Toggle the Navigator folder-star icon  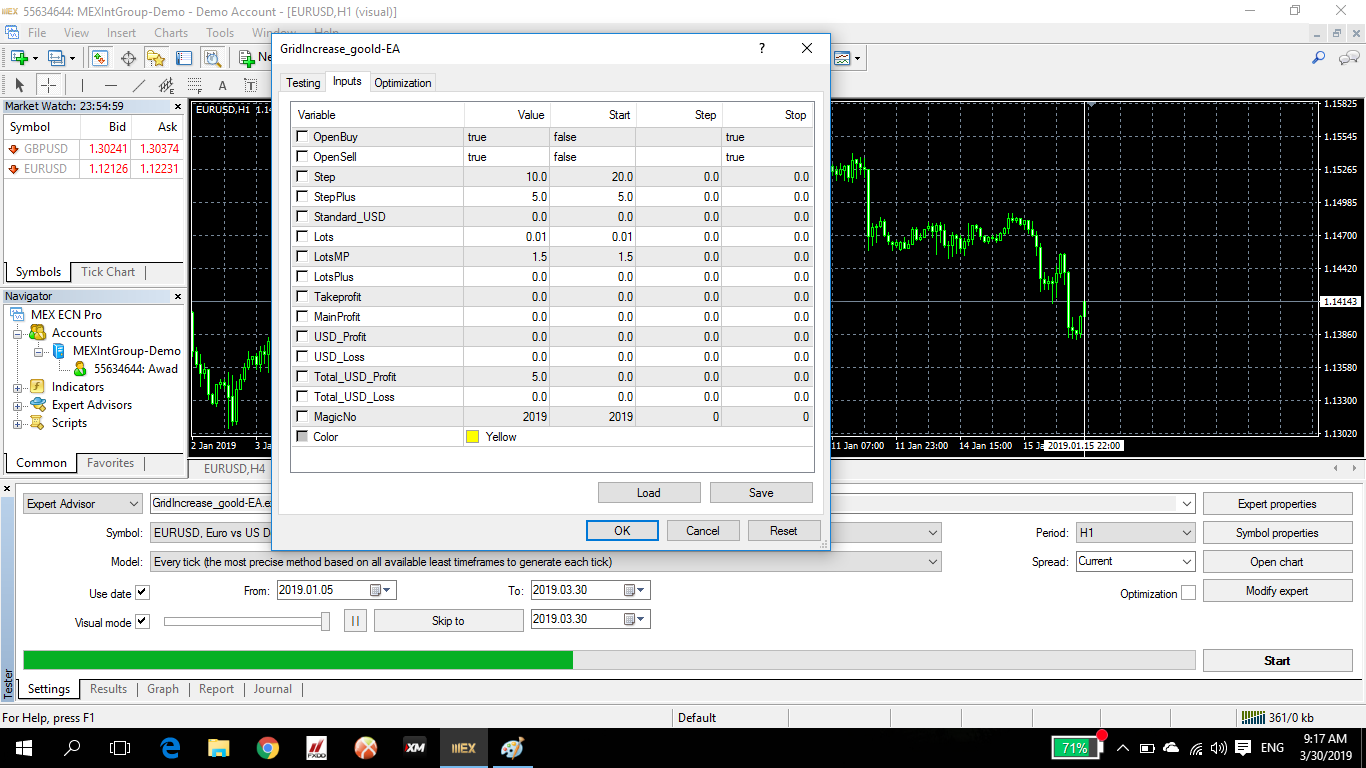156,58
